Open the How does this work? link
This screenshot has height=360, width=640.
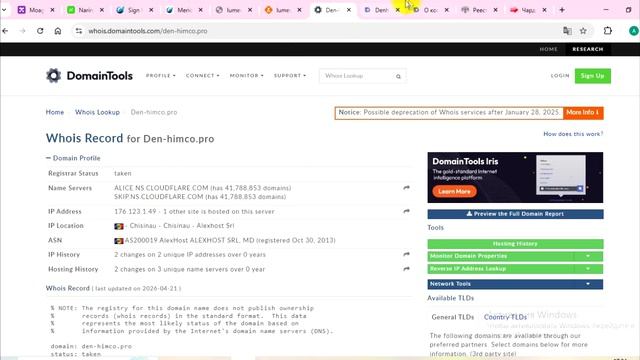point(573,134)
